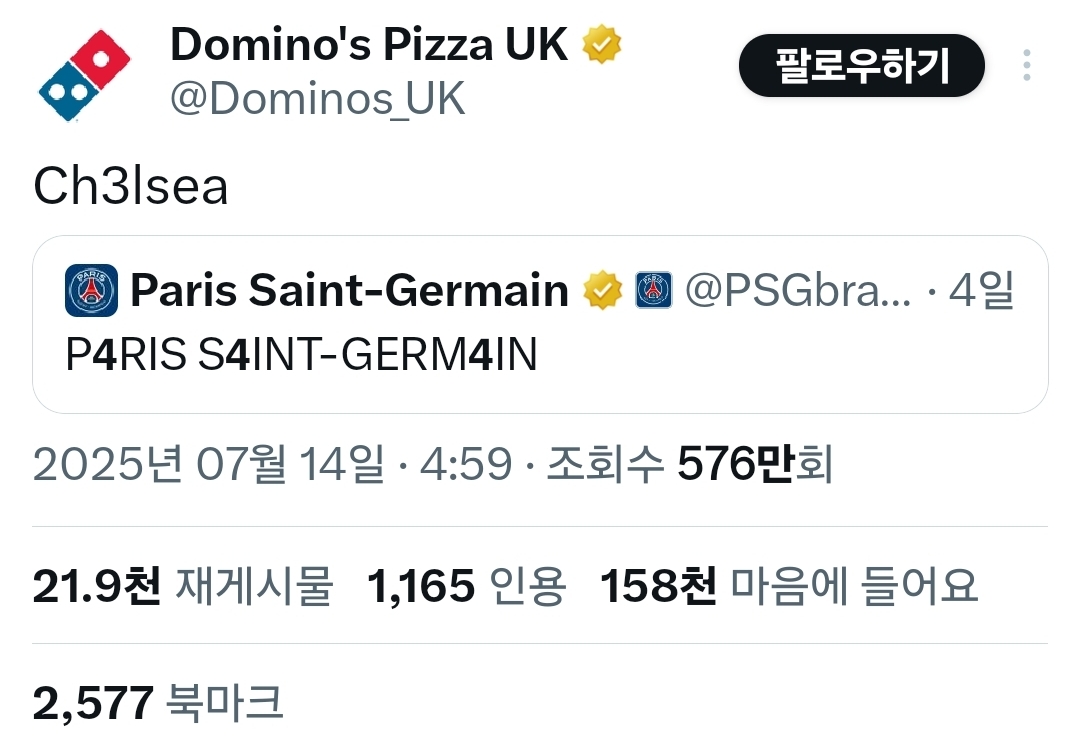1080x752 pixels.
Task: Click Paris Saint-Germain's gold verified badge
Action: (602, 291)
